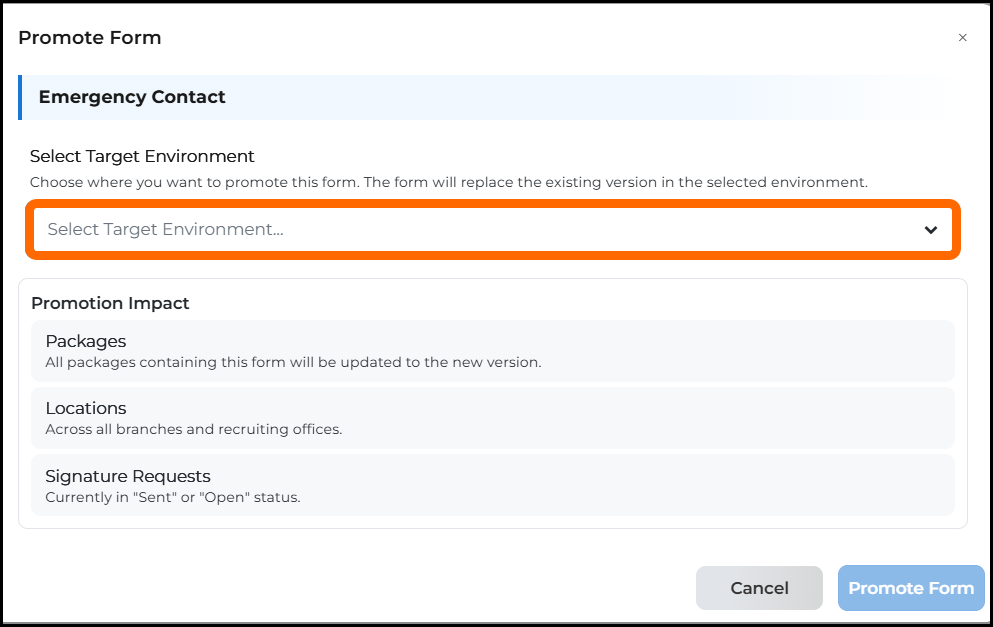Close the Promote Form dialog with X
Screen dimensions: 993x627
click(x=962, y=38)
